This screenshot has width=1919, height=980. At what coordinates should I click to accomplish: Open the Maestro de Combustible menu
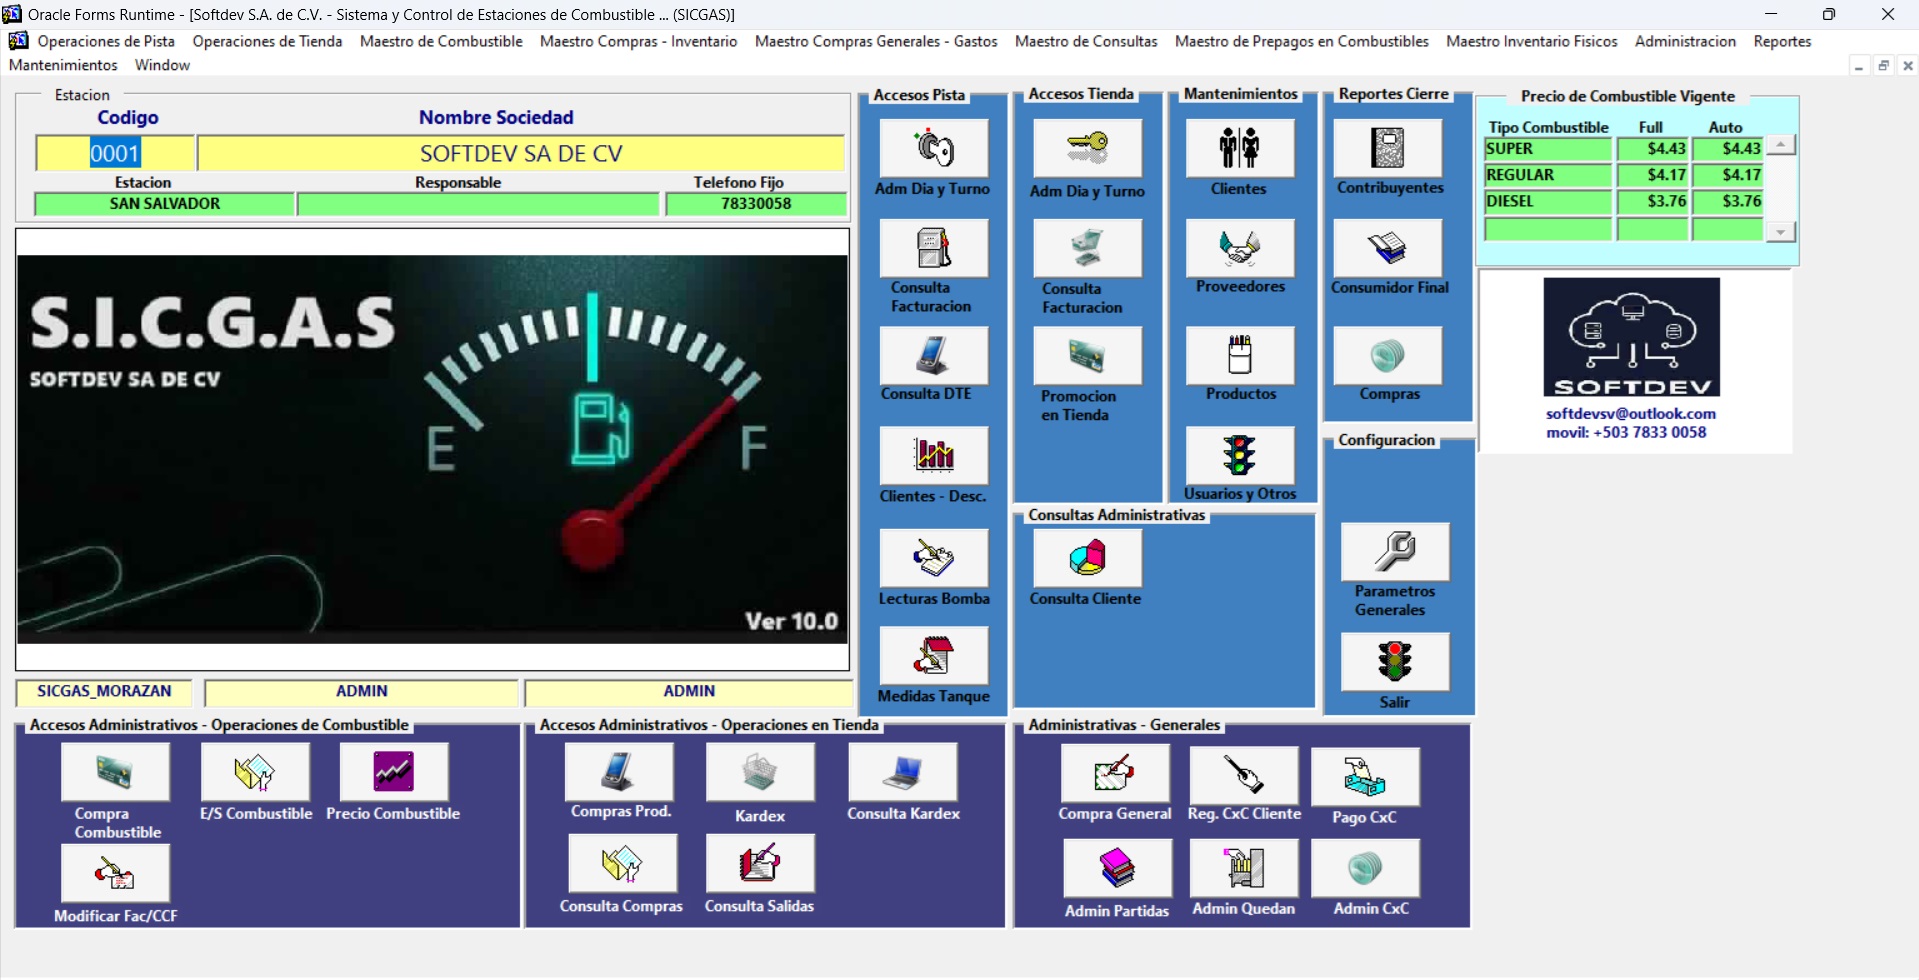pos(441,42)
